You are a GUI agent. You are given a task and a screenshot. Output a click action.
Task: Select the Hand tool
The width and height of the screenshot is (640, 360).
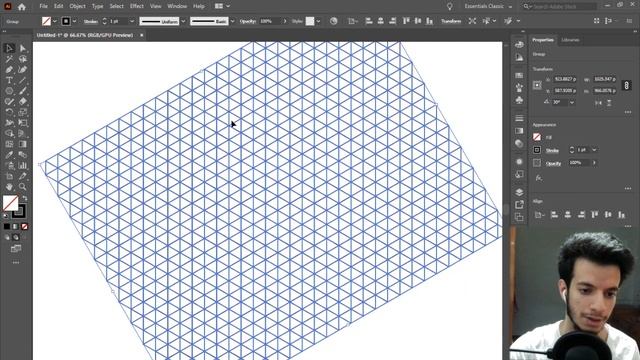click(9, 187)
